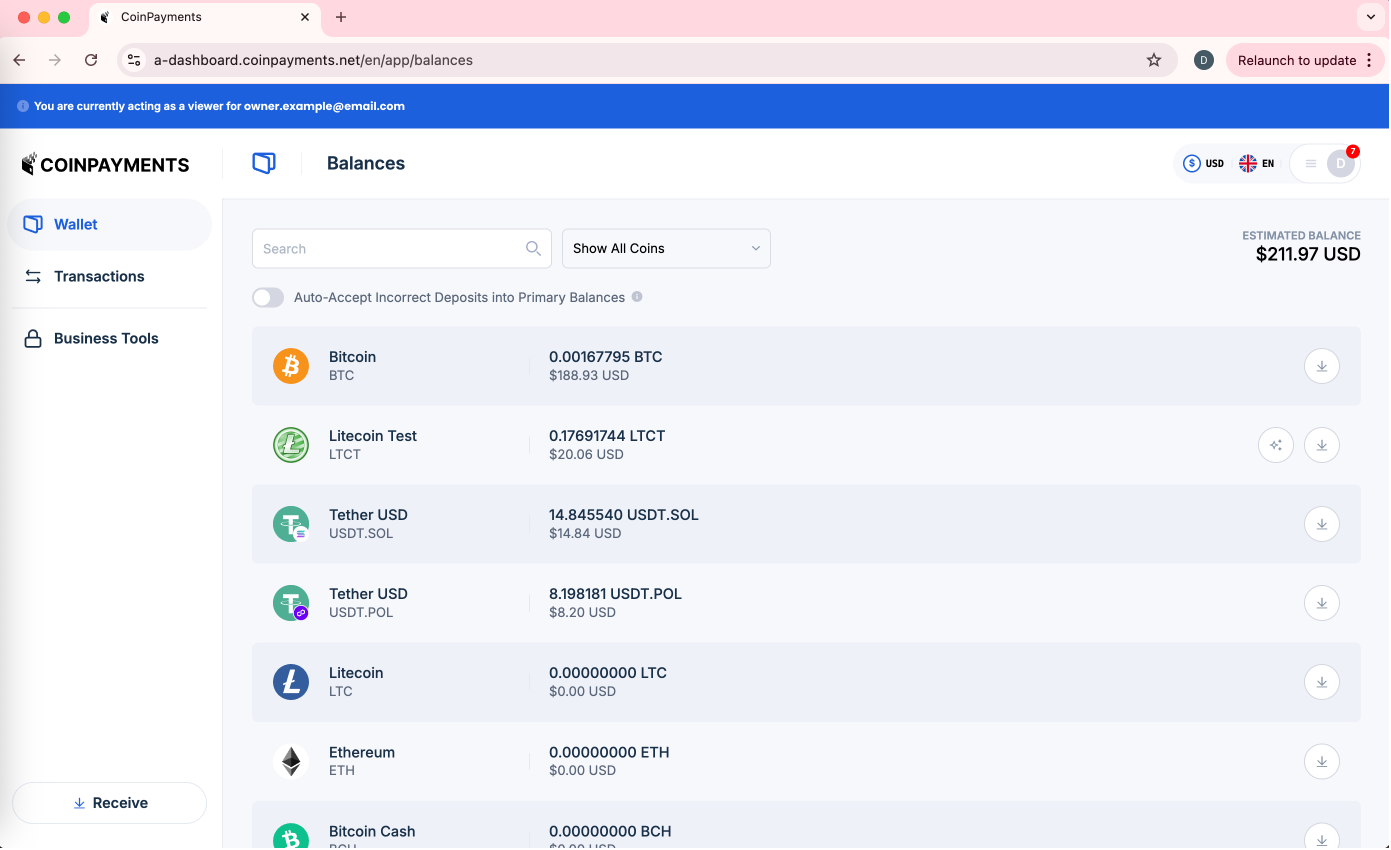Click the search magnifier icon

coord(533,249)
